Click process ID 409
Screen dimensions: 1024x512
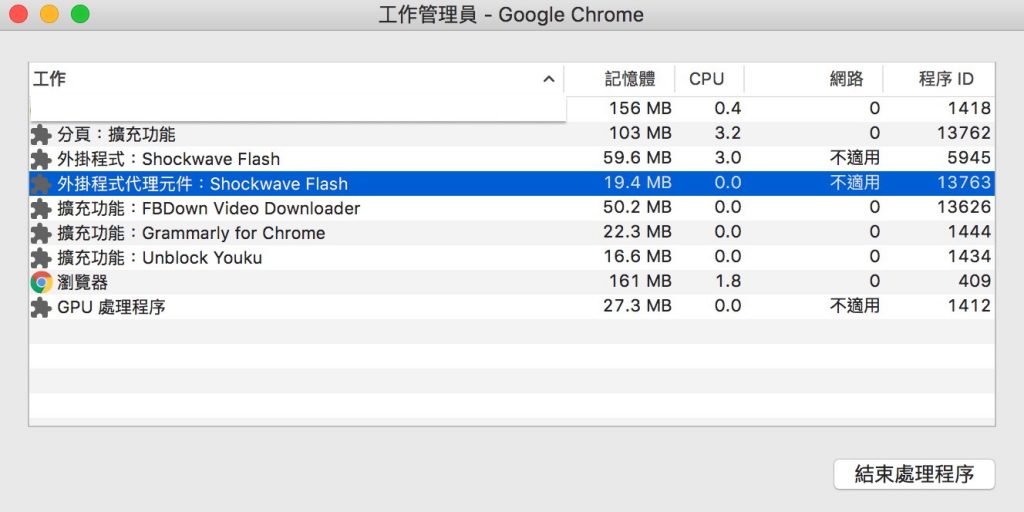click(975, 281)
